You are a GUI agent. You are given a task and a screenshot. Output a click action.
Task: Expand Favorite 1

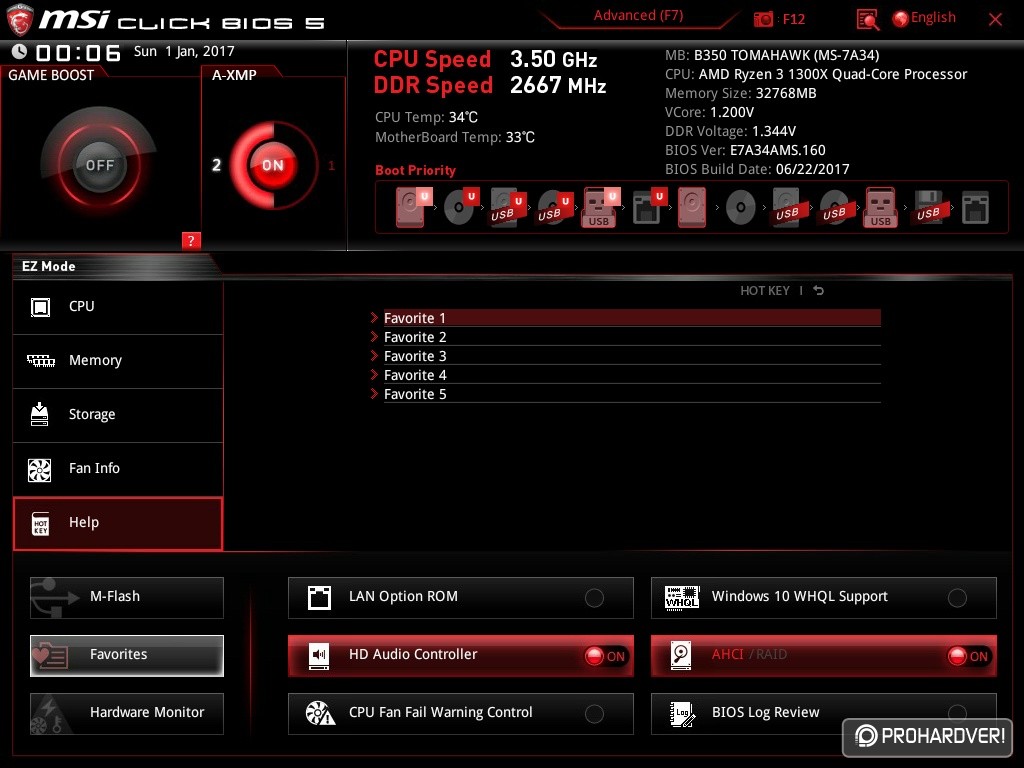coord(626,318)
